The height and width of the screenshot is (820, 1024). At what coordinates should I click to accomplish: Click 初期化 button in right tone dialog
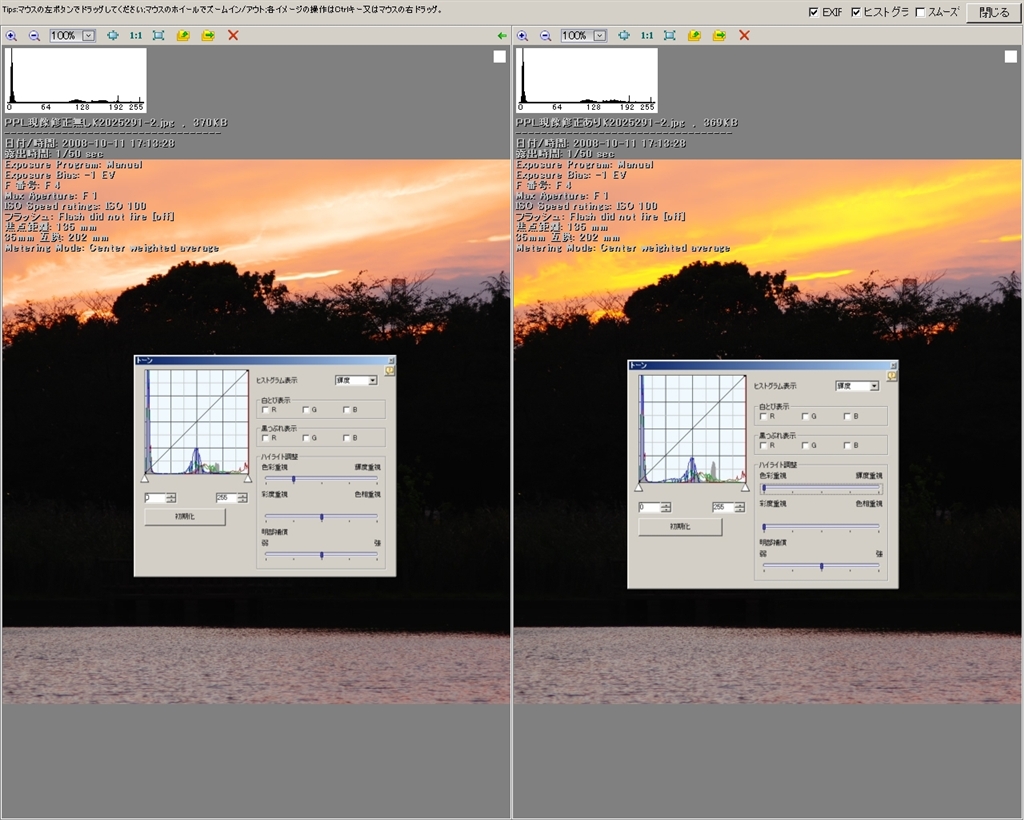pos(680,526)
